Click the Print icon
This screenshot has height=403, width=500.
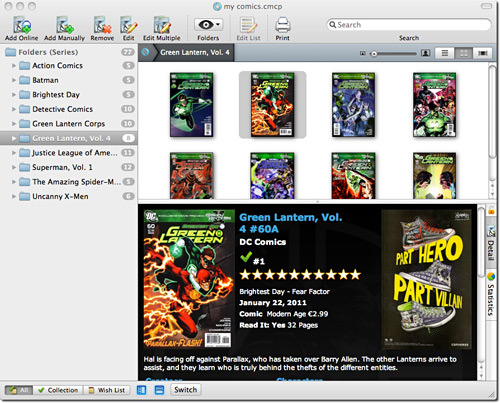tap(282, 25)
